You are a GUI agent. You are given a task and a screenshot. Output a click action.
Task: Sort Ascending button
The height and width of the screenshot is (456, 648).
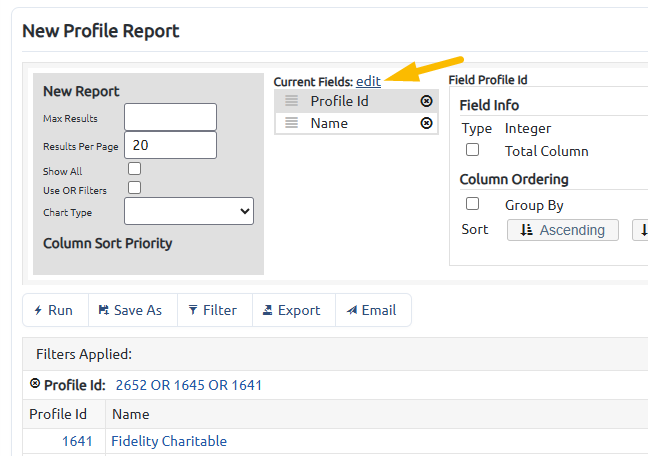coord(563,230)
